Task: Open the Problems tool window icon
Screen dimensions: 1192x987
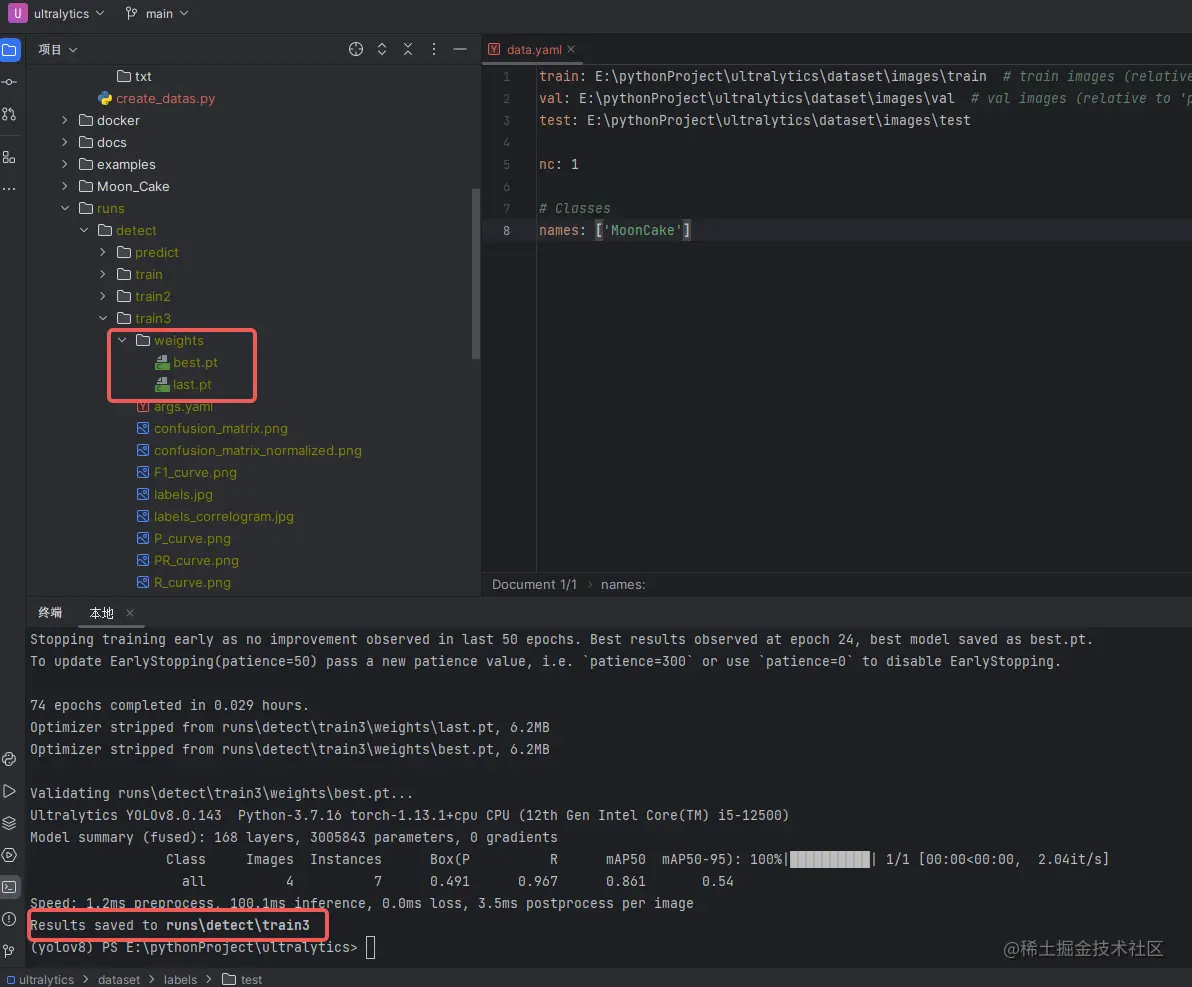Action: (x=9, y=919)
